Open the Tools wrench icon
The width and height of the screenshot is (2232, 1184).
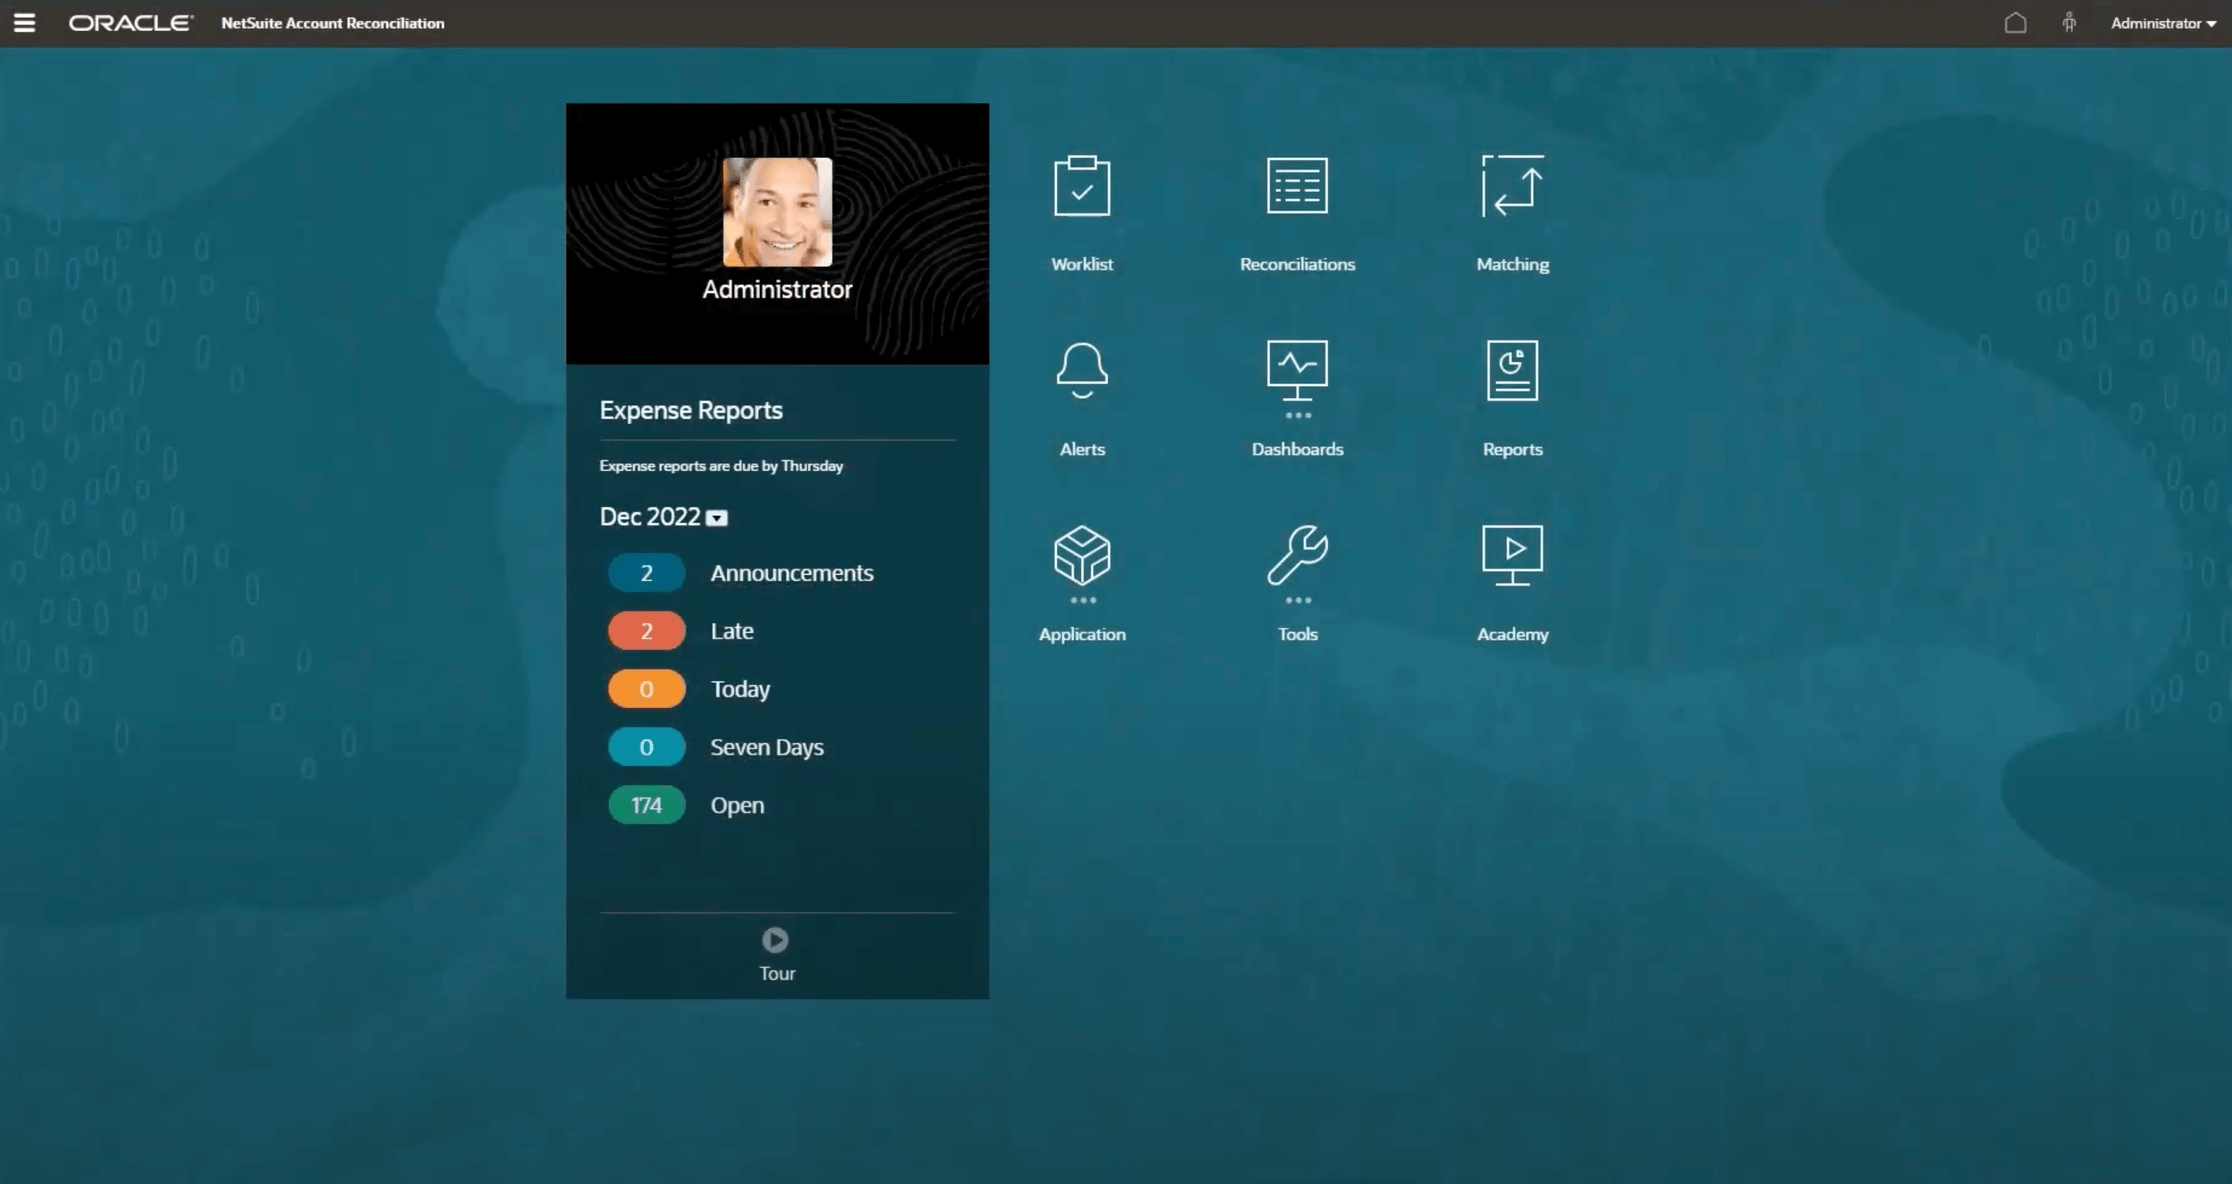[x=1297, y=555]
